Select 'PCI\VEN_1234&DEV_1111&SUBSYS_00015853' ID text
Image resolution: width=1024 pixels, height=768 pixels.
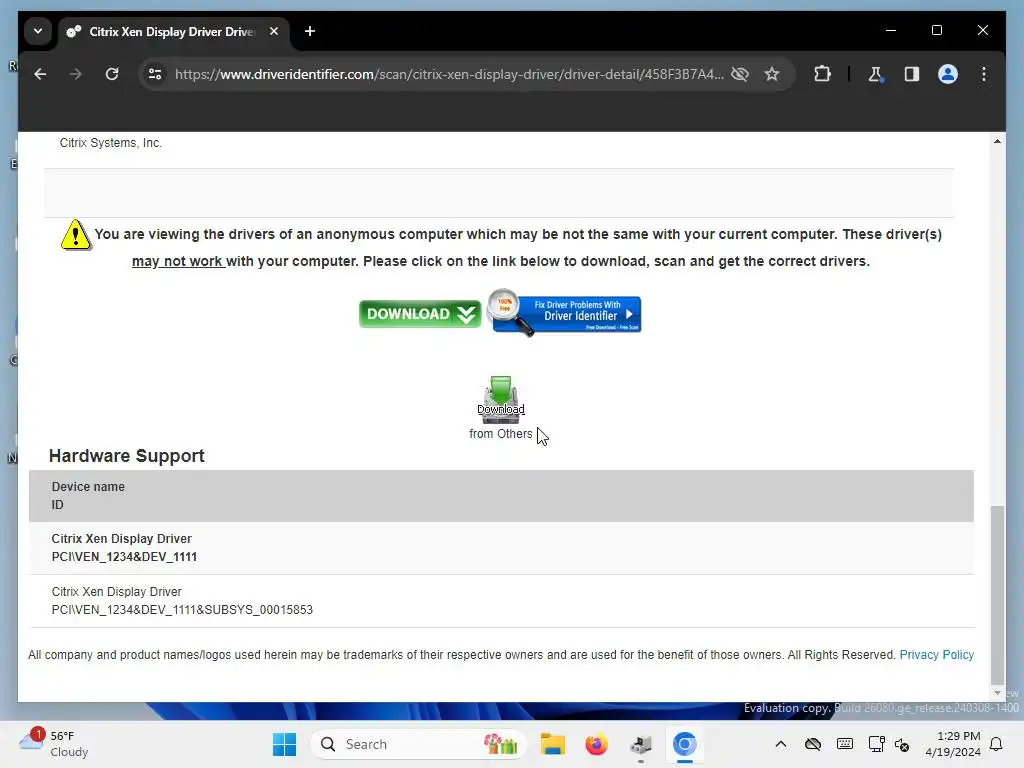pos(182,610)
